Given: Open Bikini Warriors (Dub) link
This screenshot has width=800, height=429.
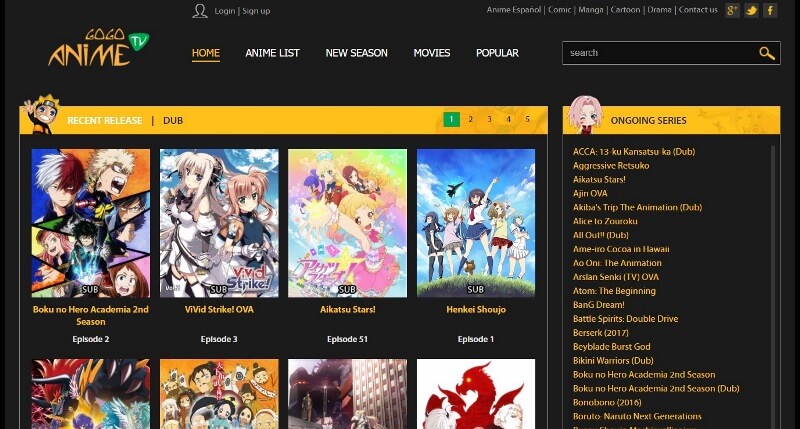Looking at the screenshot, I should (x=613, y=361).
